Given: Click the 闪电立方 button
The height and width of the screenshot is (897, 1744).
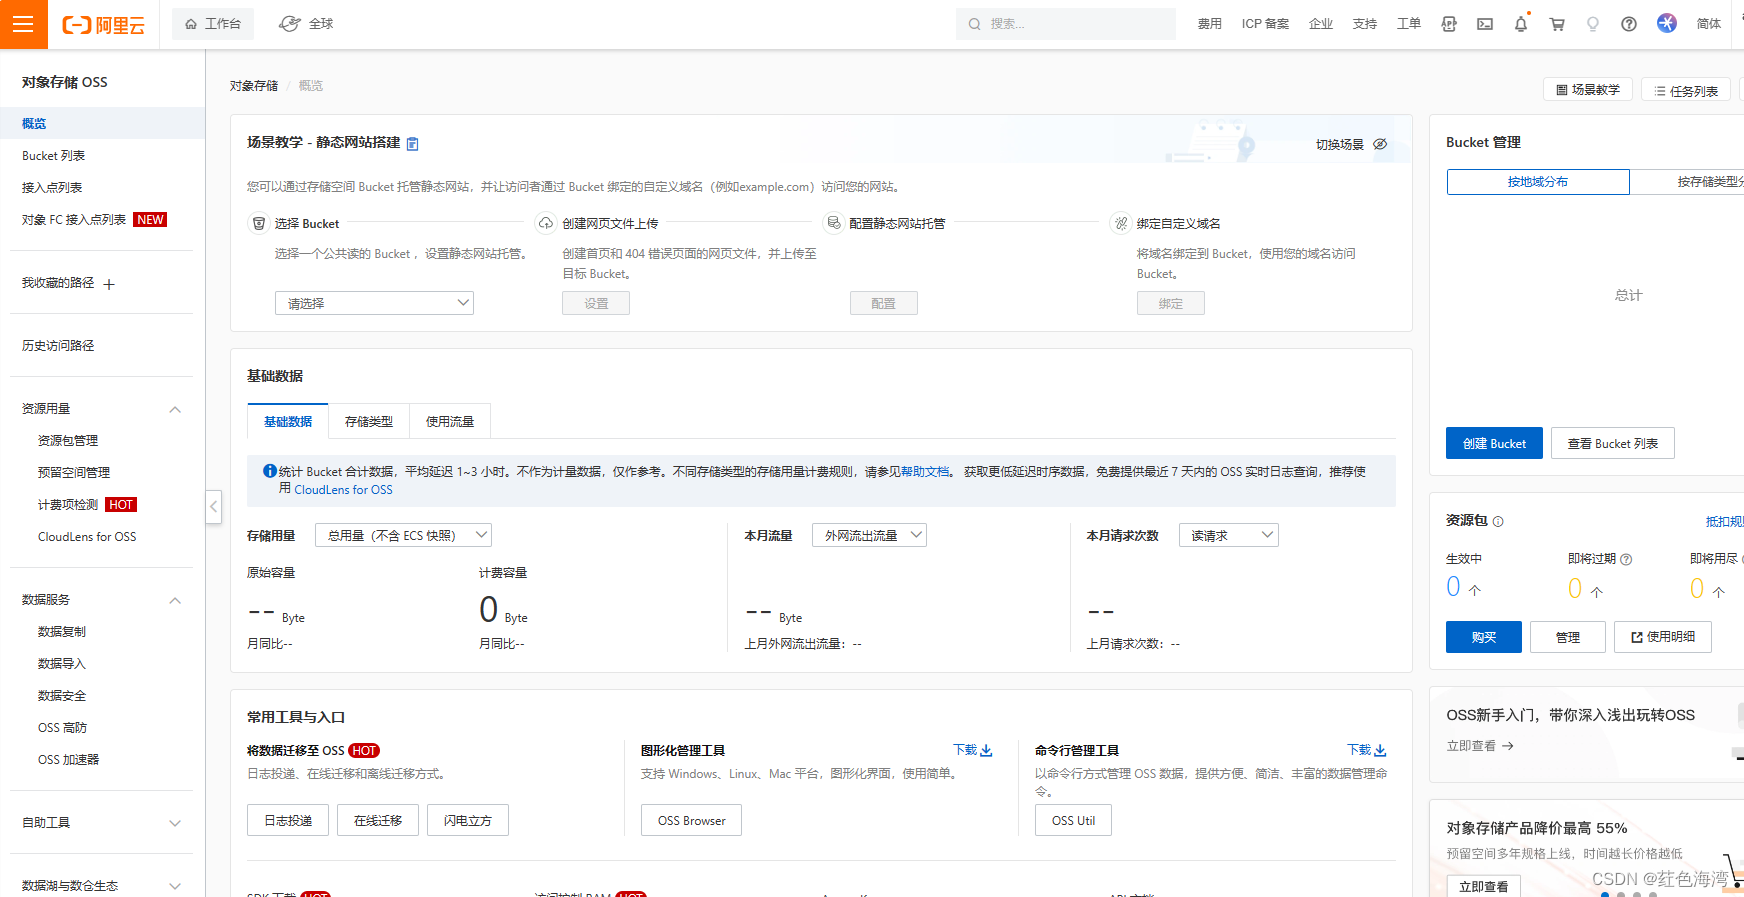Looking at the screenshot, I should click(468, 820).
